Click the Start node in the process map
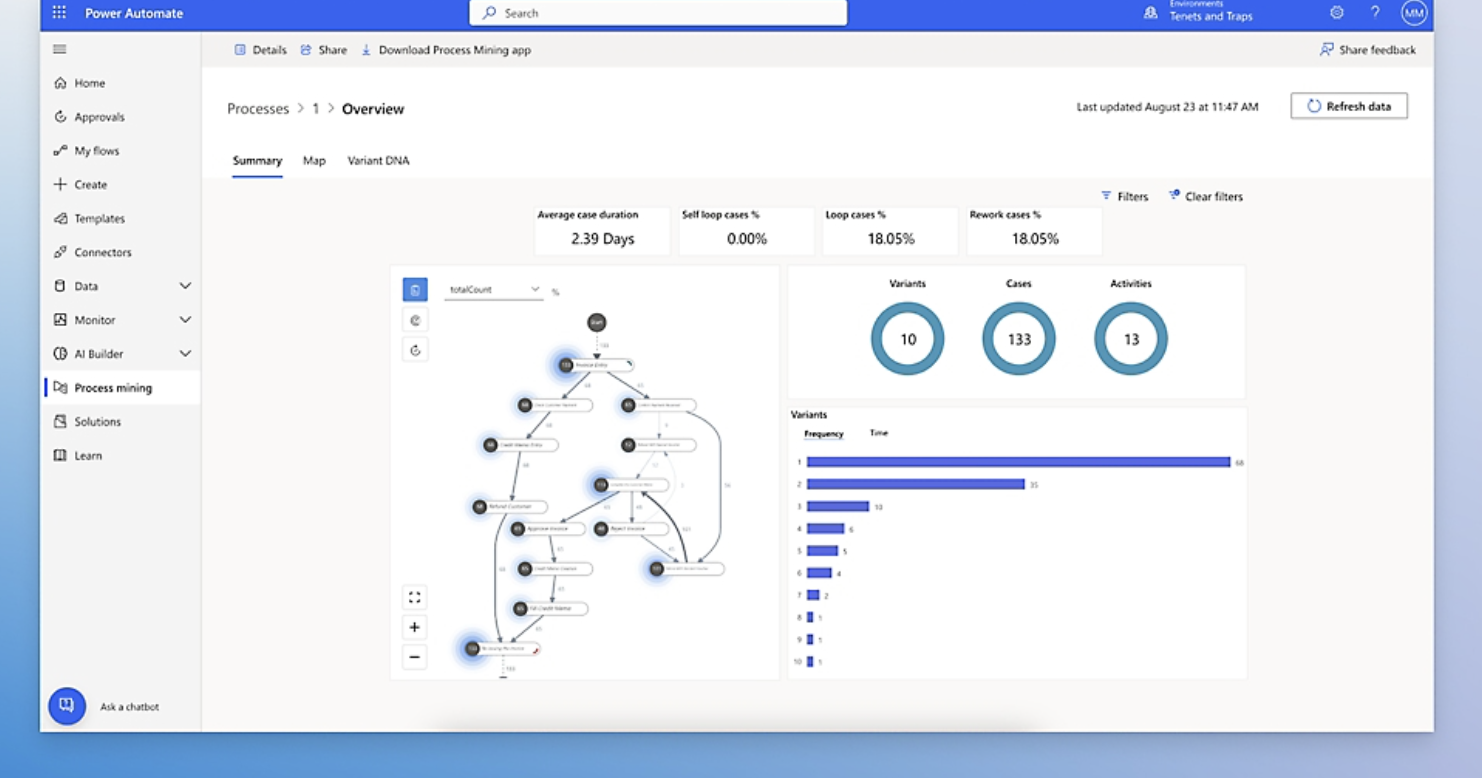 coord(597,322)
